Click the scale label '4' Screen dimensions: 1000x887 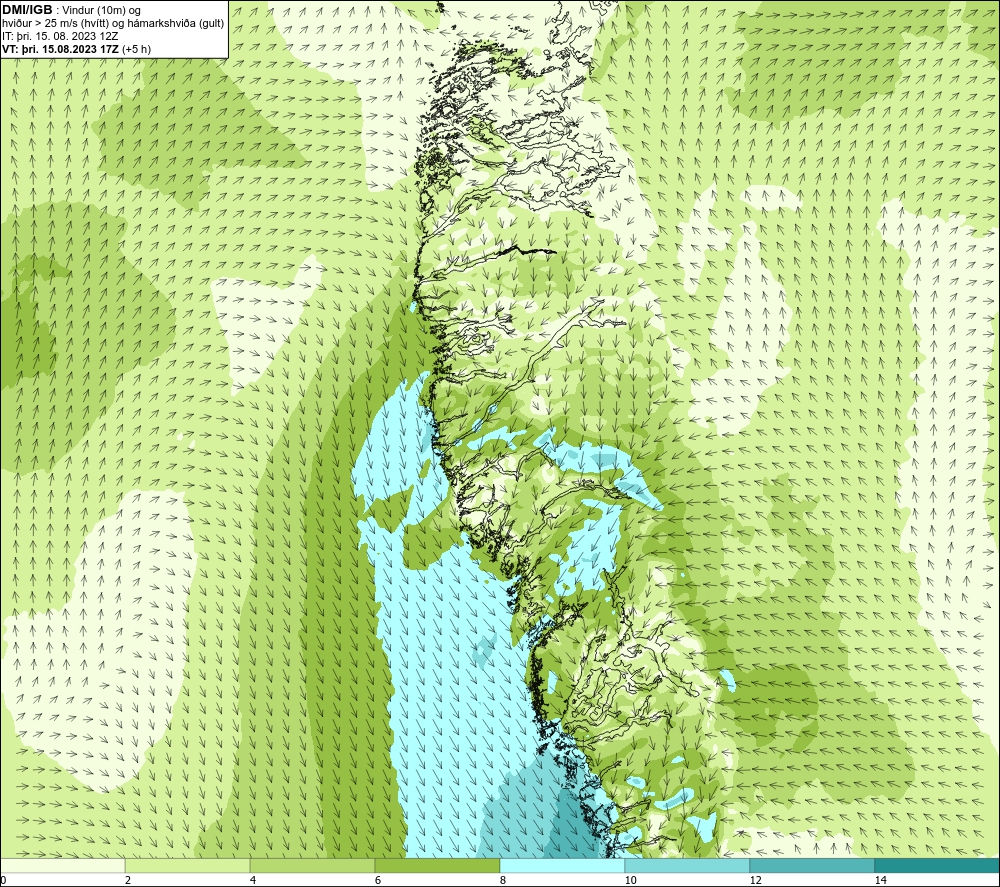click(x=253, y=880)
